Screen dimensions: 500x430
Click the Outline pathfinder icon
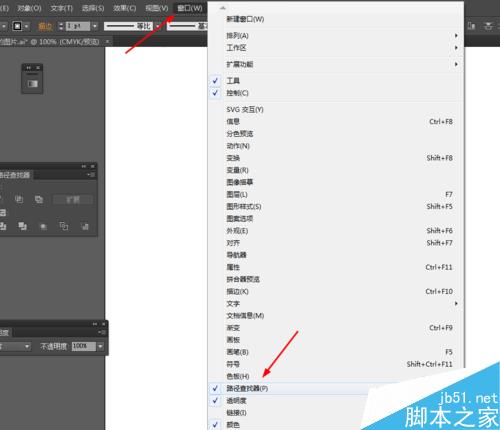tap(64, 226)
